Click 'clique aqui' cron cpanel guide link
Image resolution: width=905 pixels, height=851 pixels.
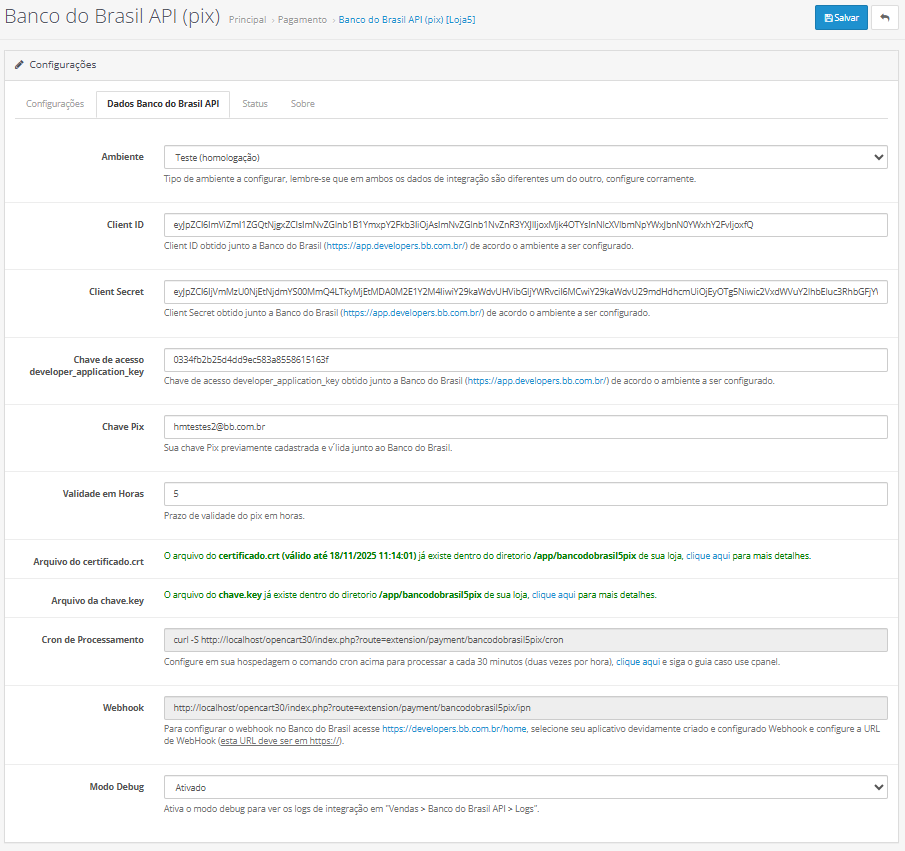pyautogui.click(x=638, y=662)
